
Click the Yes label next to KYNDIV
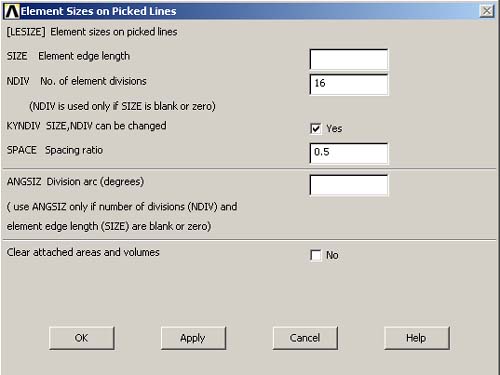click(334, 129)
